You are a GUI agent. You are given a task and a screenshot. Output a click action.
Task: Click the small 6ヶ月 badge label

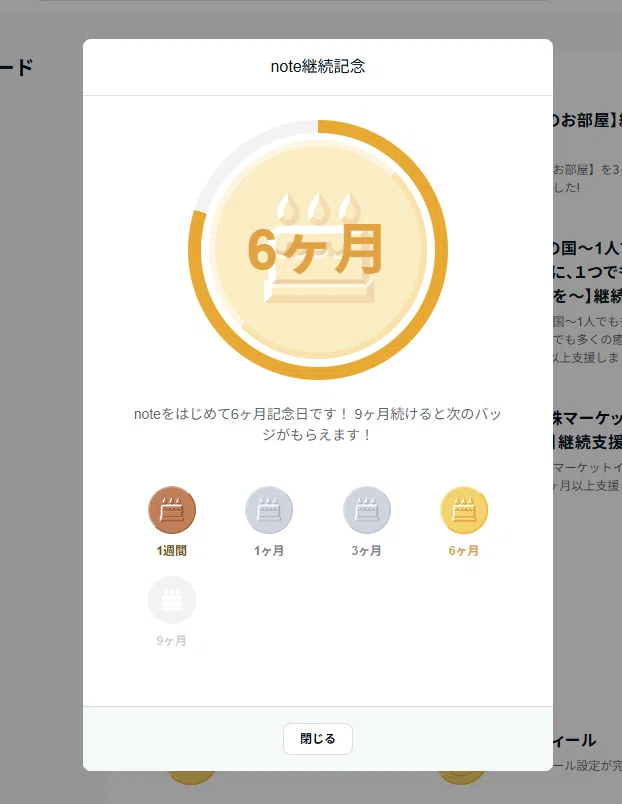point(464,551)
